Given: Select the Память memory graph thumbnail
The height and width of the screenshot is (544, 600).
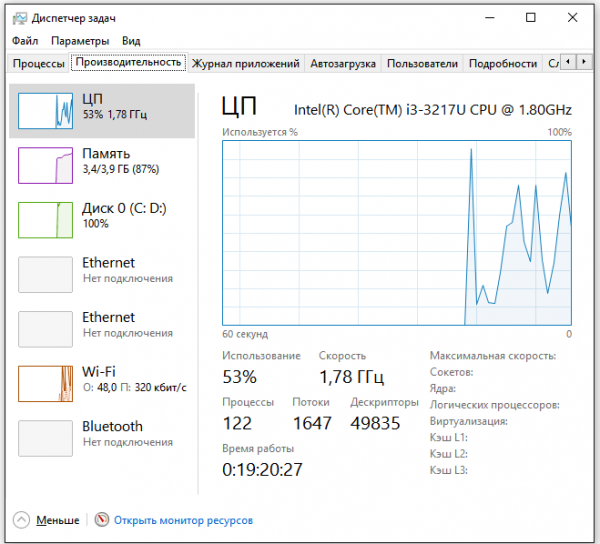Looking at the screenshot, I should point(45,166).
